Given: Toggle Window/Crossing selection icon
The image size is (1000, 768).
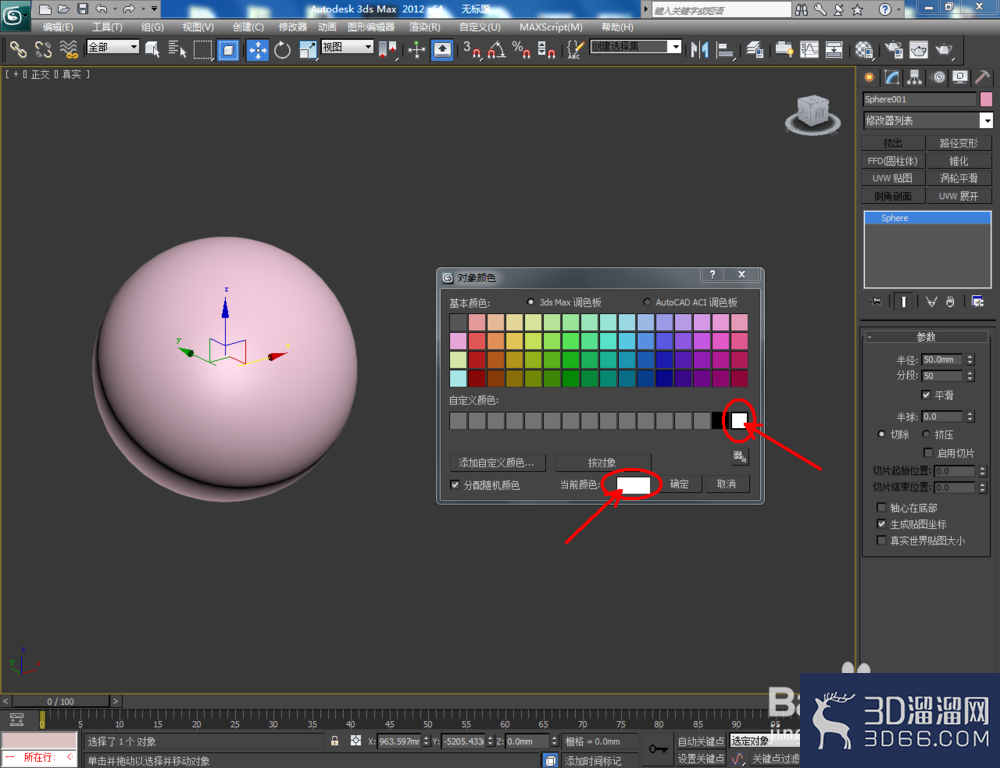Looking at the screenshot, I should (228, 49).
